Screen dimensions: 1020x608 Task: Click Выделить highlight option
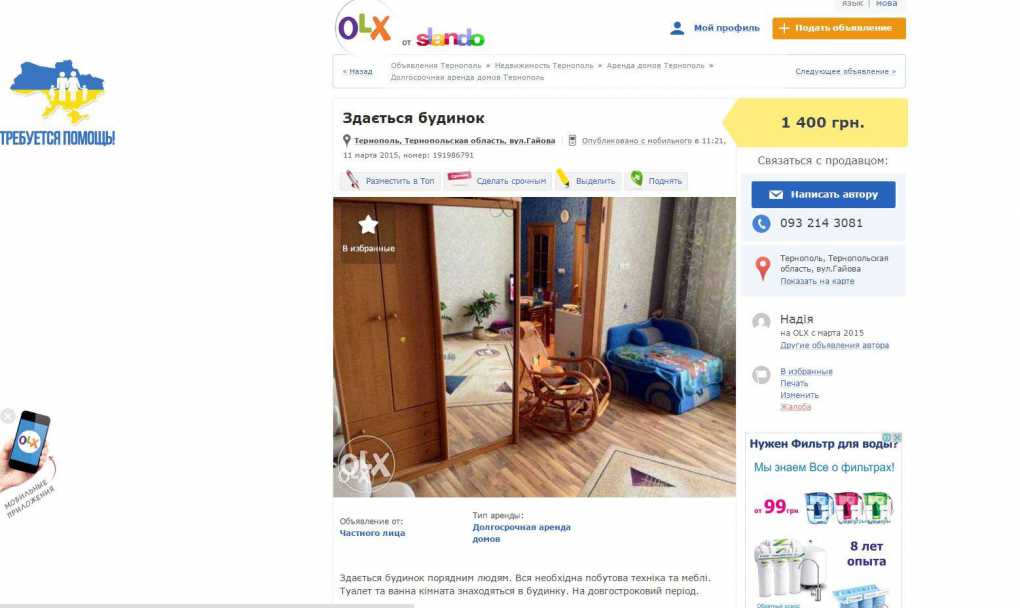[x=587, y=181]
